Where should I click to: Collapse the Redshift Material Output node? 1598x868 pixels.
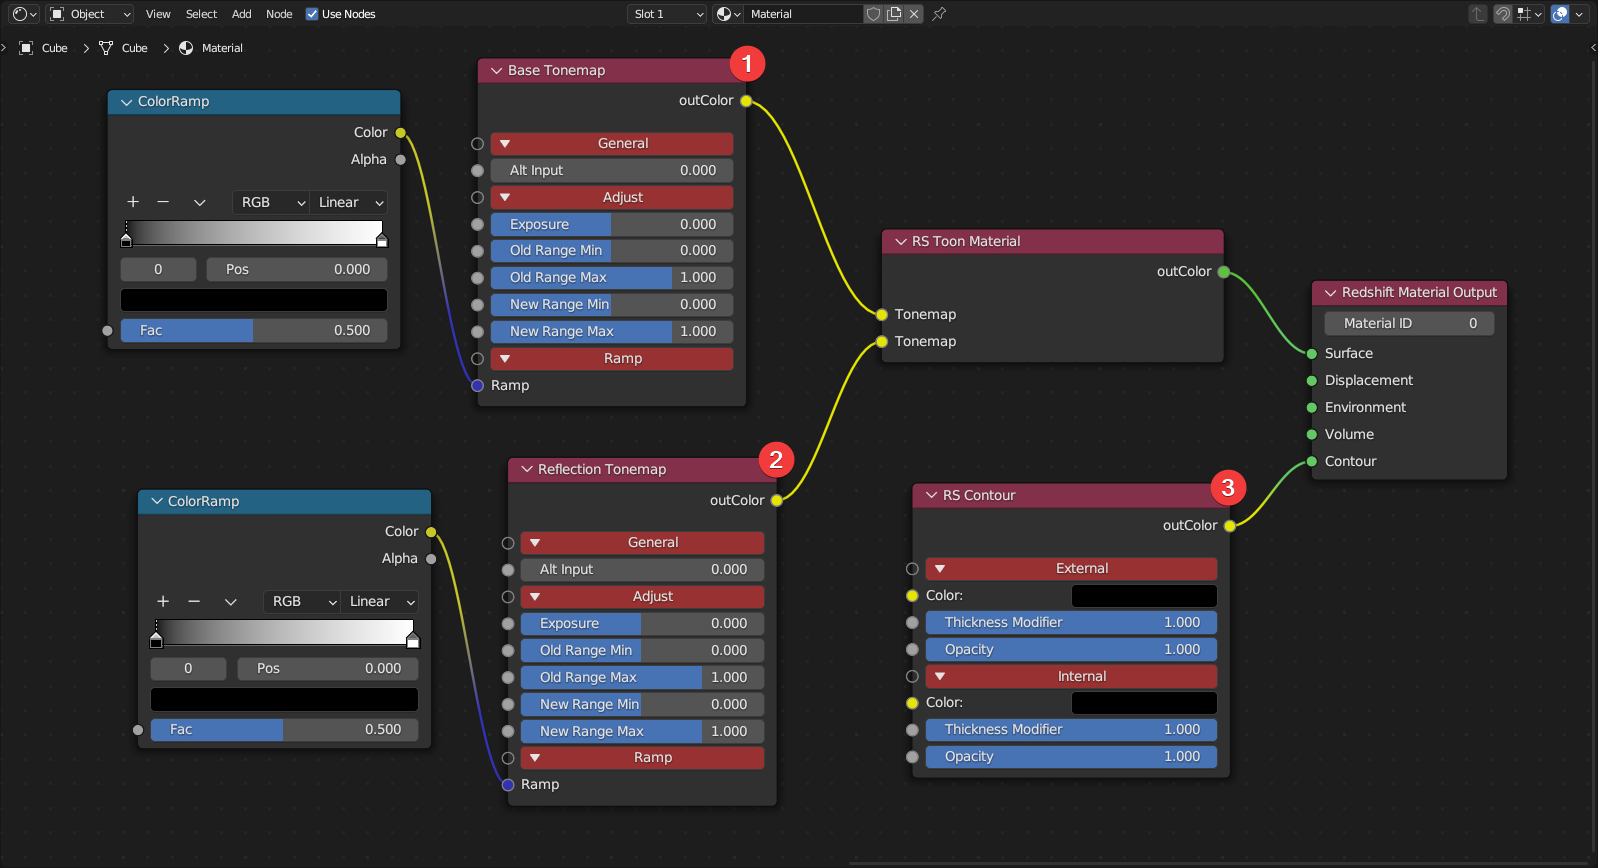coord(1330,293)
